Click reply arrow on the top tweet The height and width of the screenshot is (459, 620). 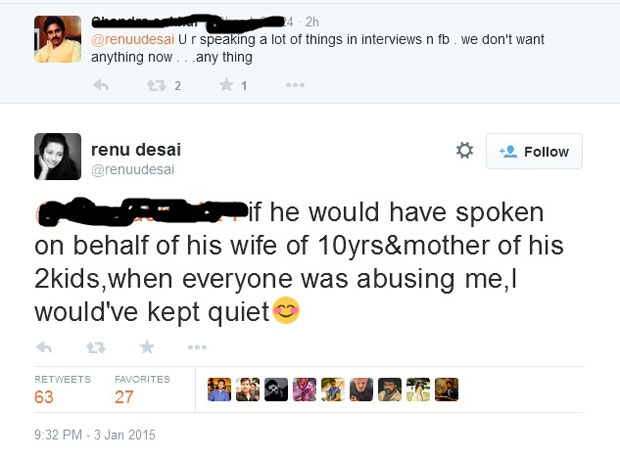coord(100,86)
